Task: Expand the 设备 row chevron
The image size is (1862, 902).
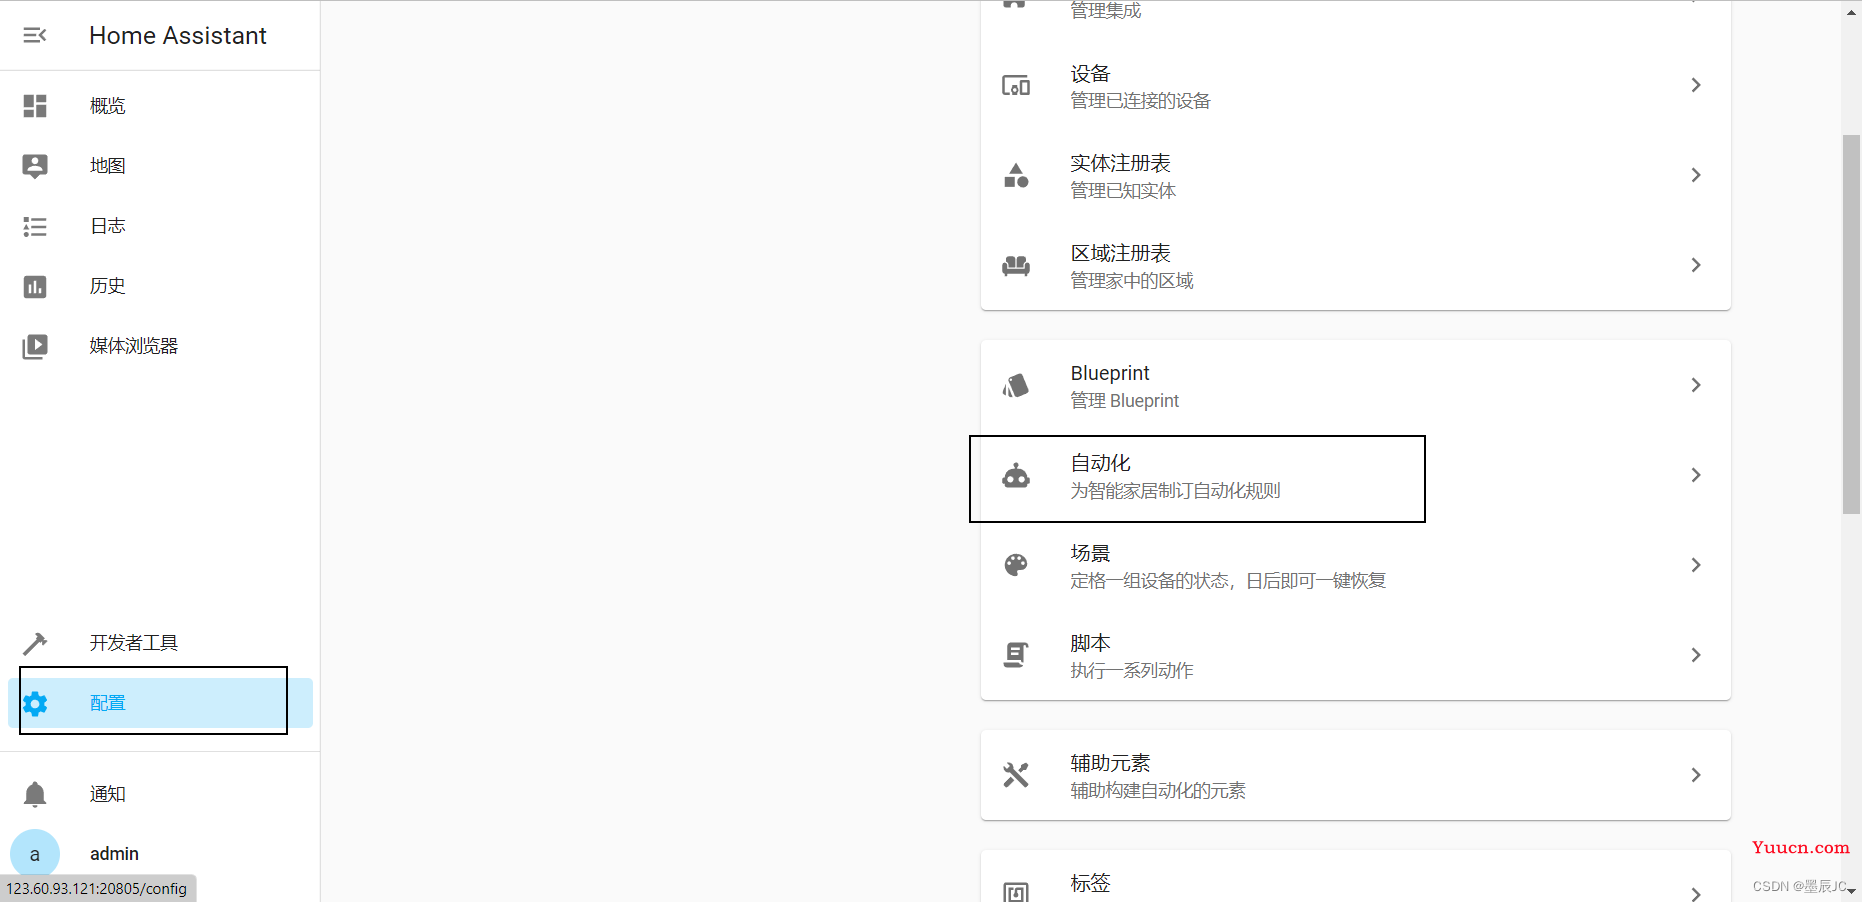Action: [1696, 86]
